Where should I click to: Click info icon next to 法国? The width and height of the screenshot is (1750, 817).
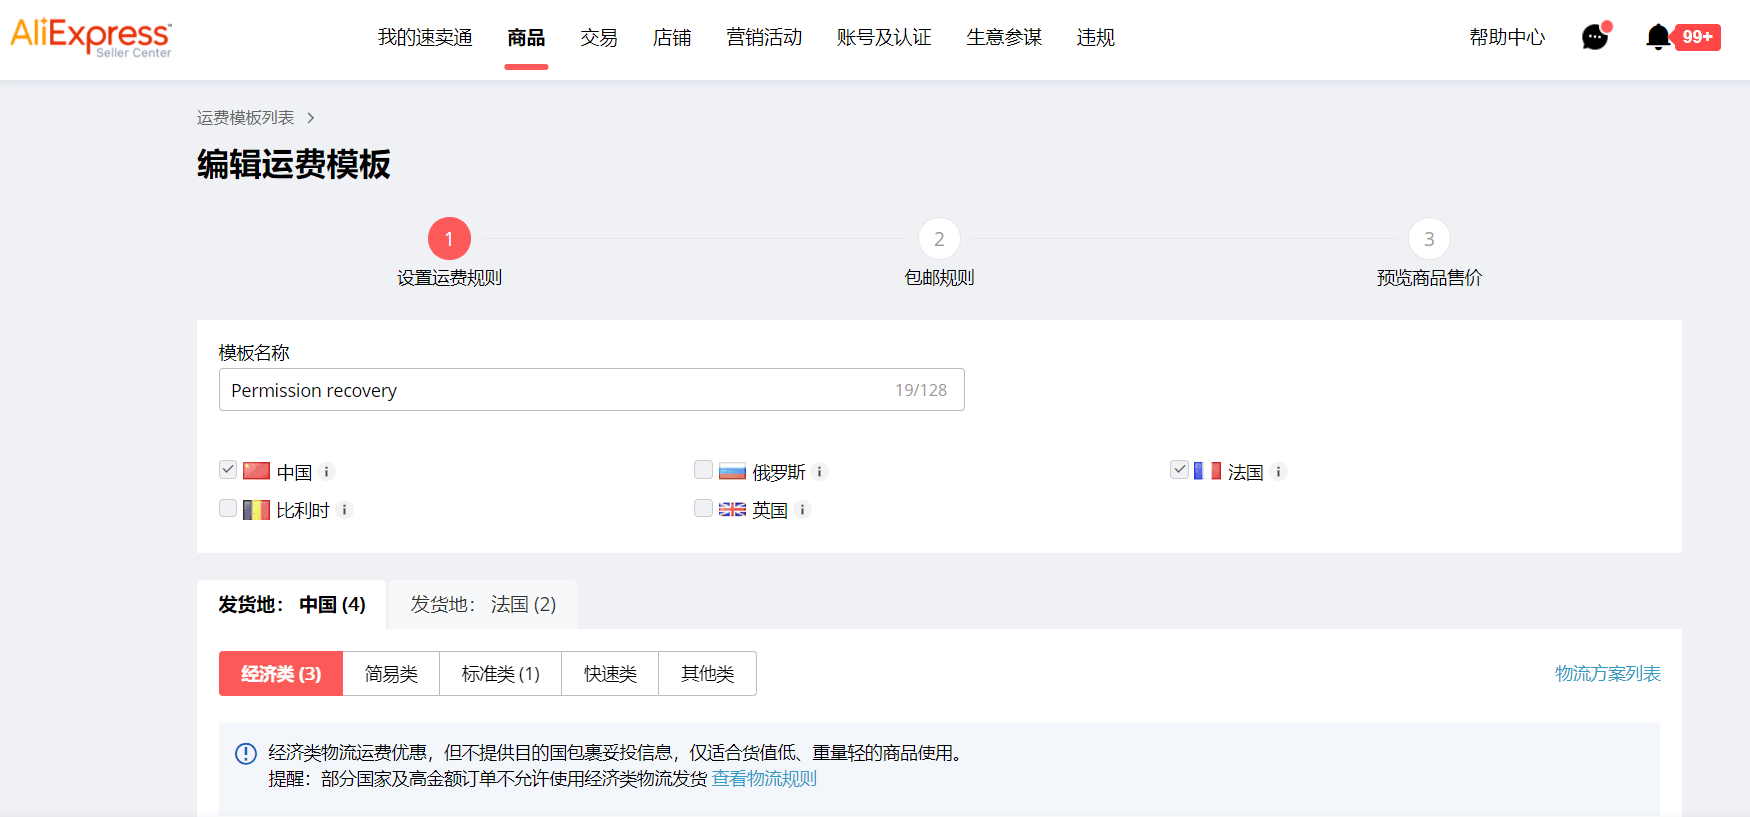[x=1278, y=472]
